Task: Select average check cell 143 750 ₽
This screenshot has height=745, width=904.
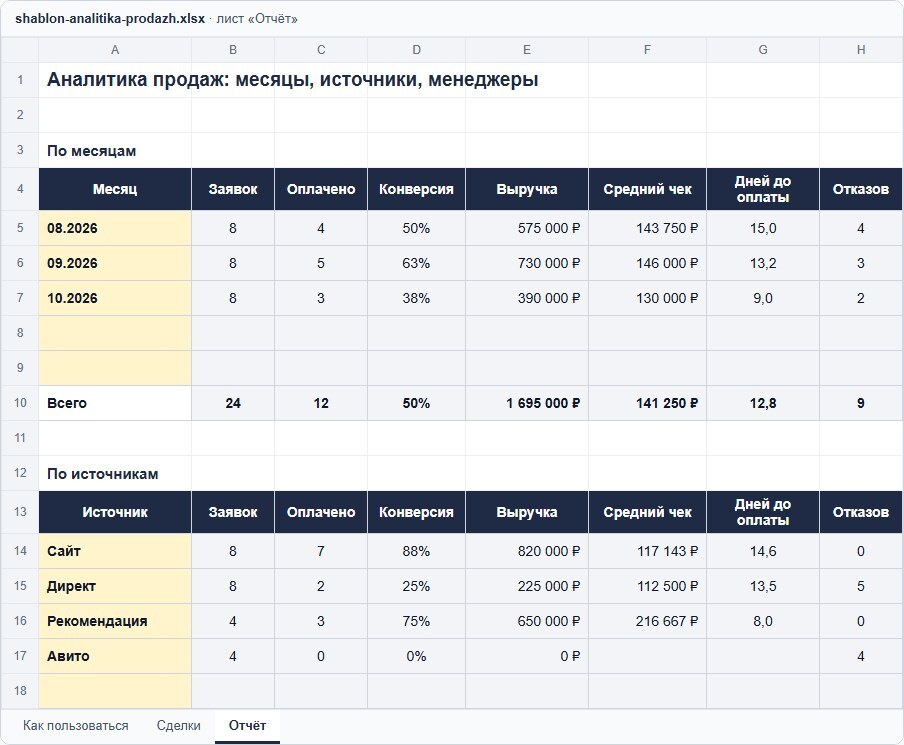Action: 647,228
